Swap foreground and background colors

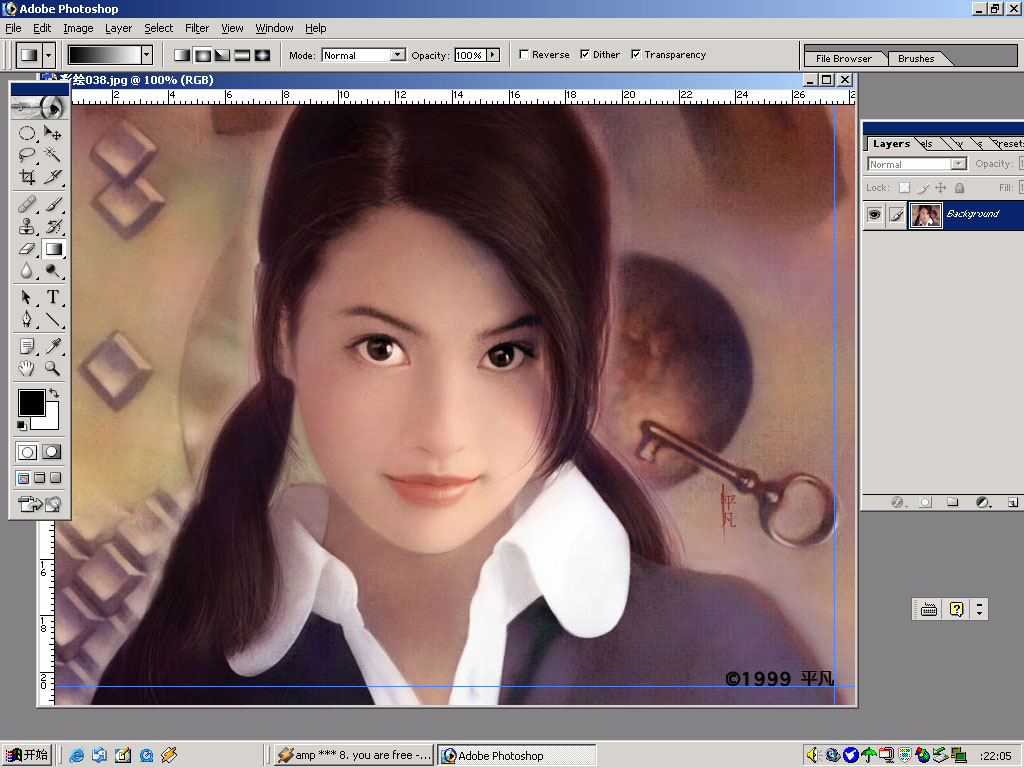click(54, 393)
